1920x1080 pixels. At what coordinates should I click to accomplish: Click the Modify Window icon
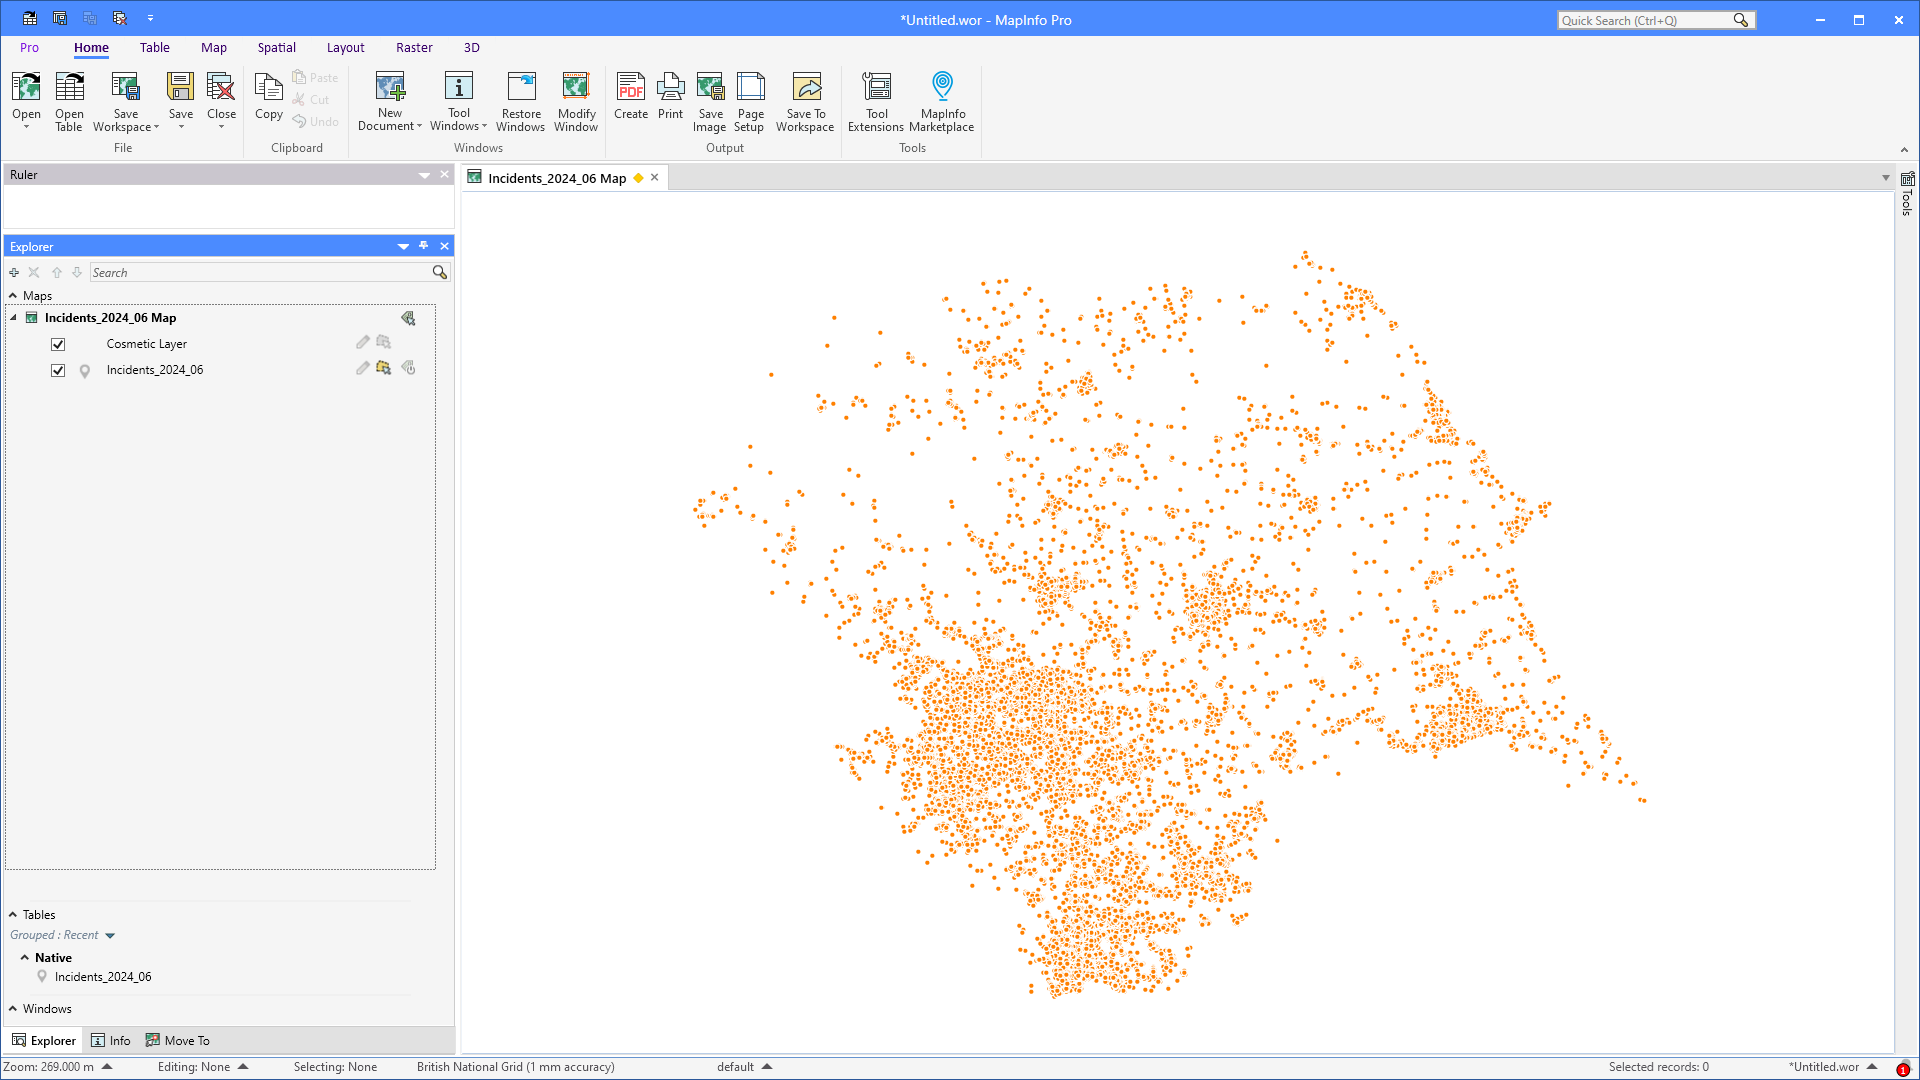[x=576, y=100]
